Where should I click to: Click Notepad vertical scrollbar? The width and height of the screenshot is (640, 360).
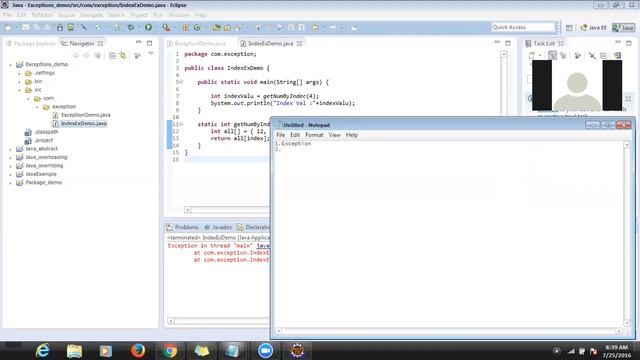[x=627, y=233]
